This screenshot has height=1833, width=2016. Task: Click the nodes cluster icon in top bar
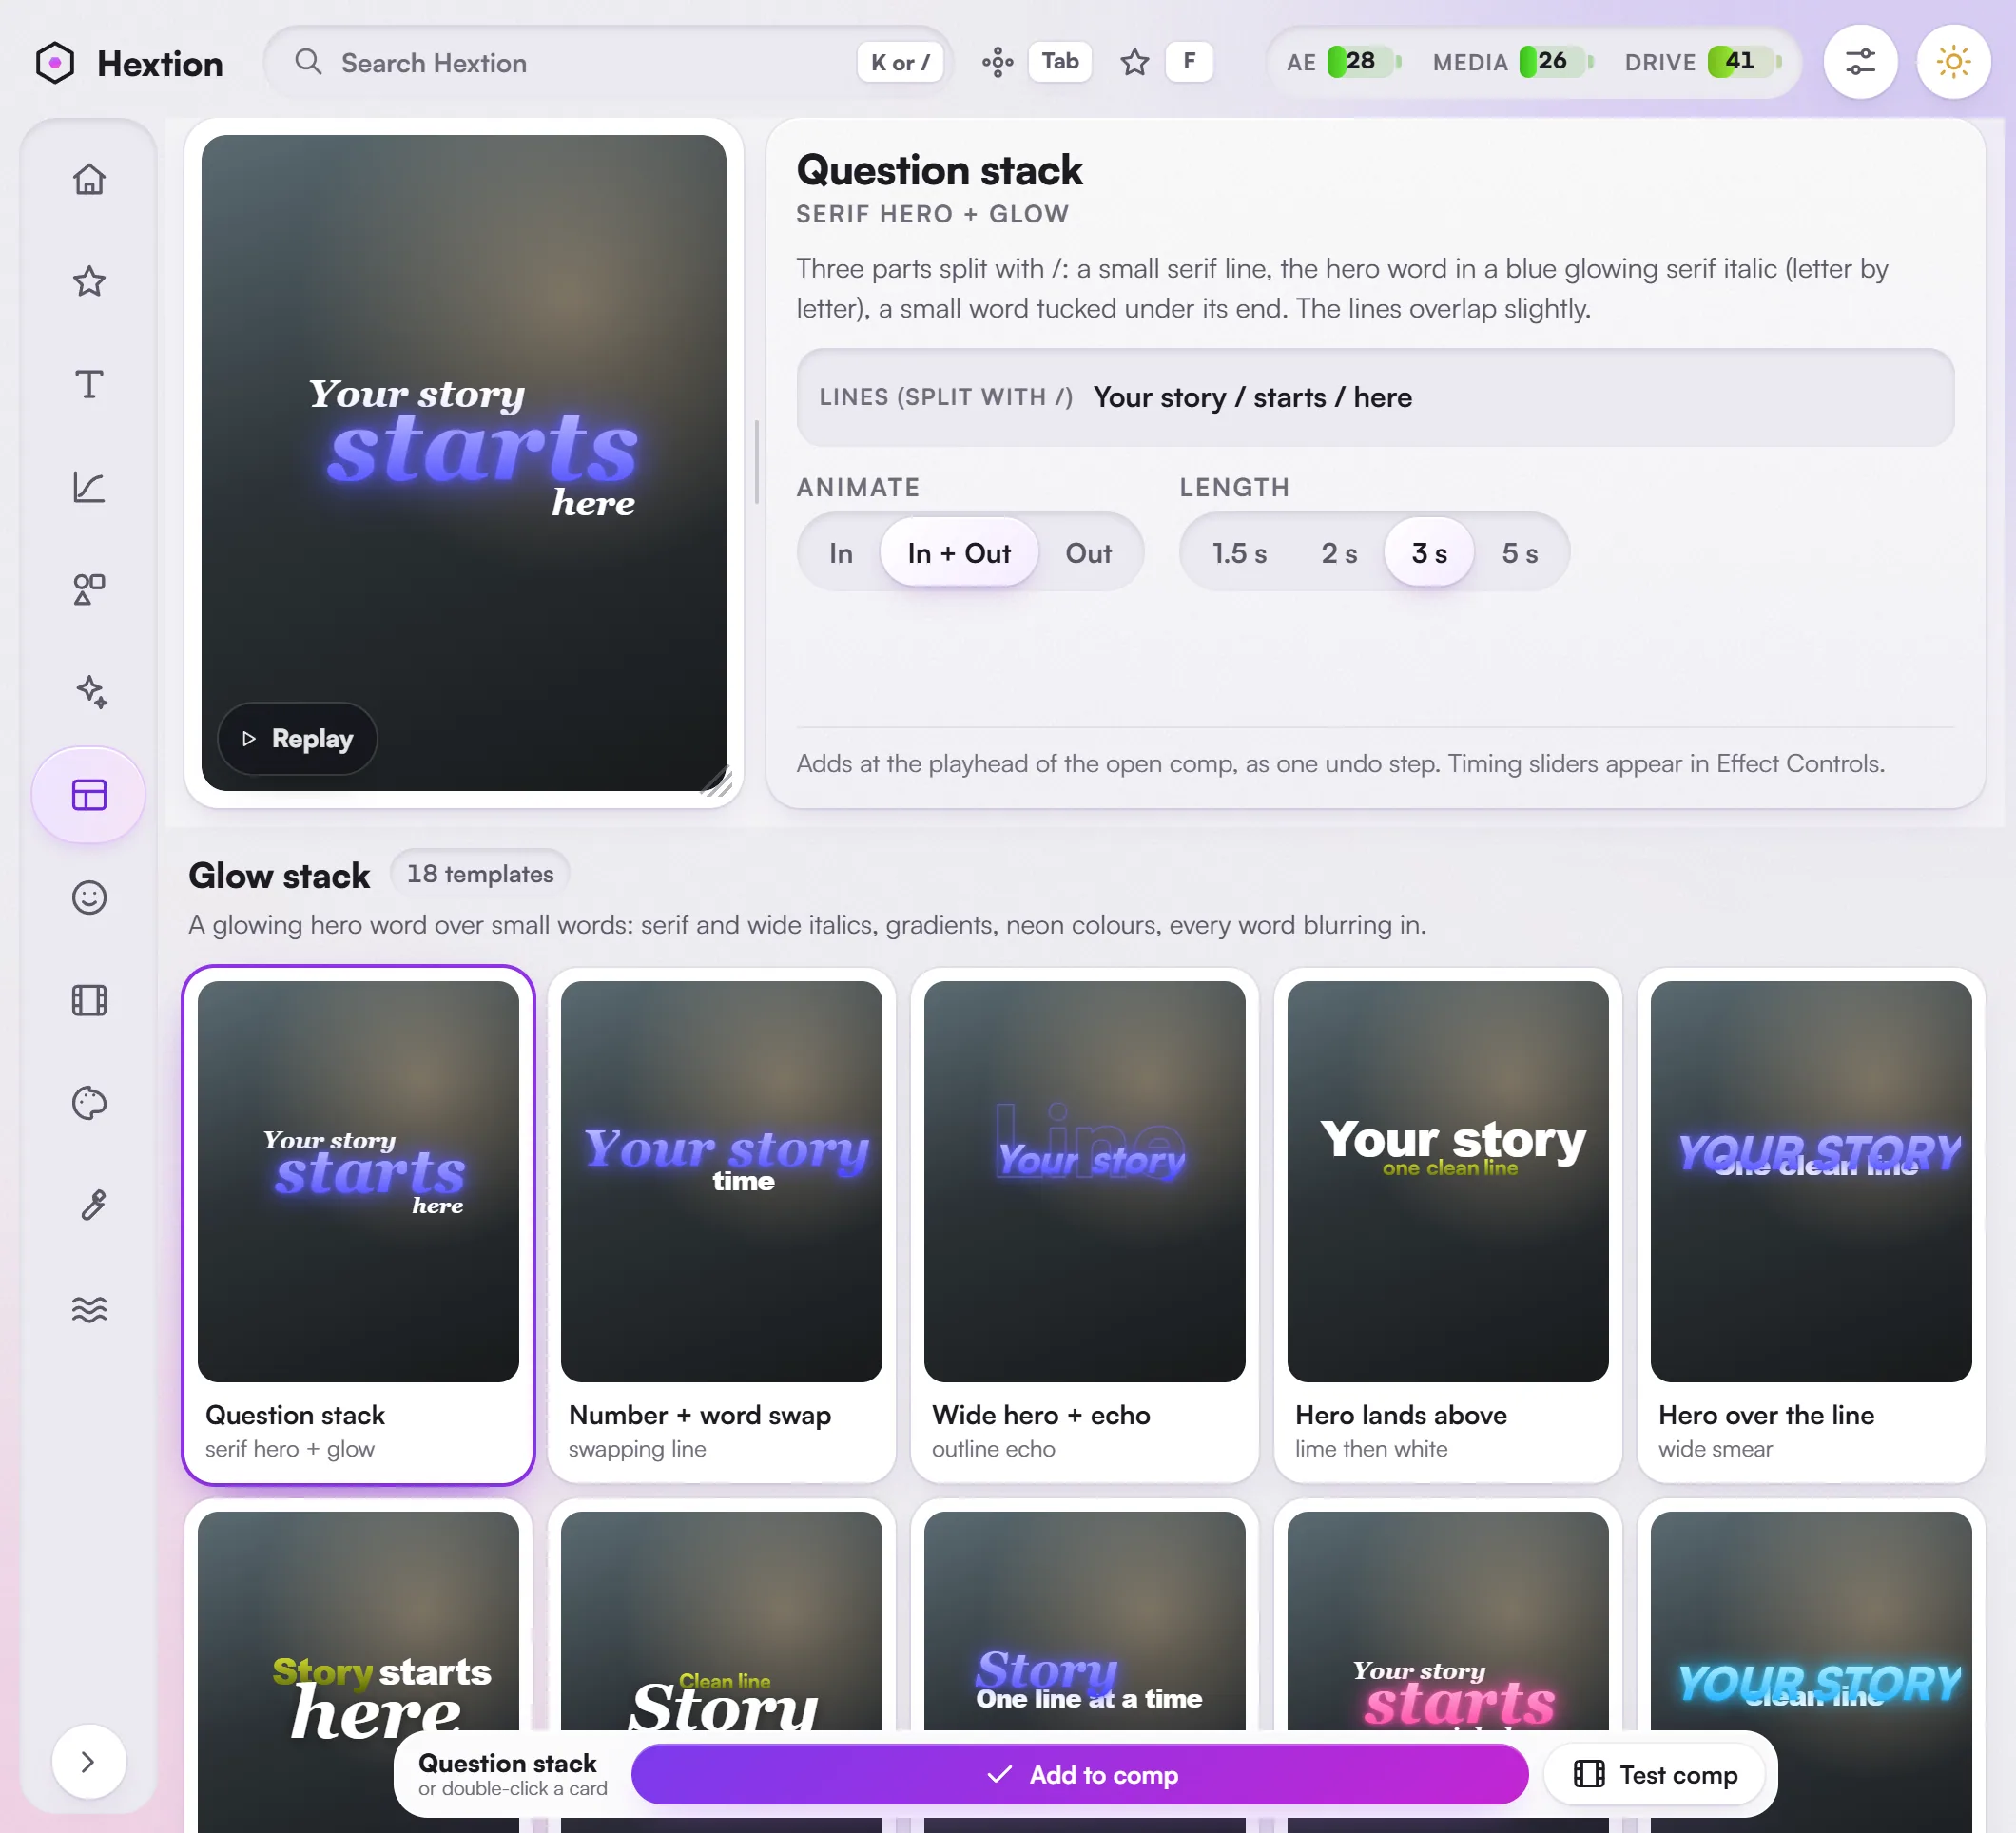pyautogui.click(x=997, y=62)
